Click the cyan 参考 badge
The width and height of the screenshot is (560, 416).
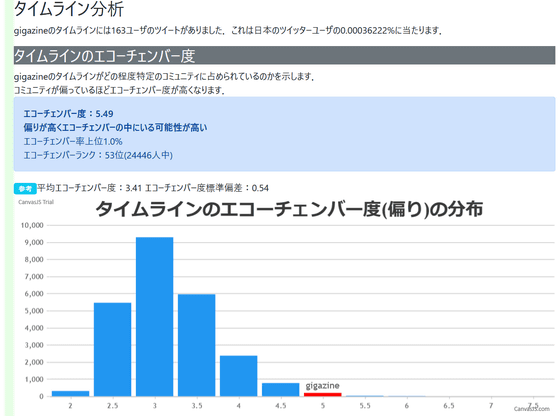point(25,189)
